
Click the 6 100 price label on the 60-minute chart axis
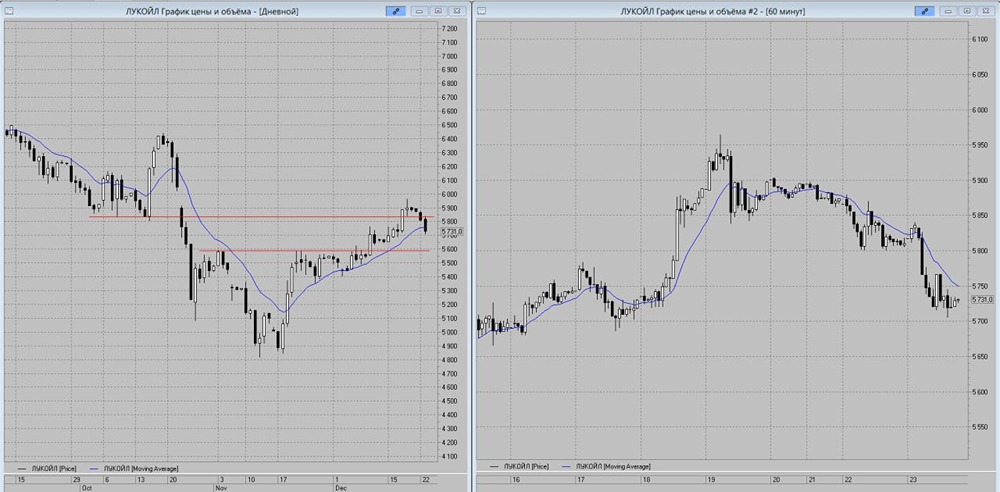point(979,40)
